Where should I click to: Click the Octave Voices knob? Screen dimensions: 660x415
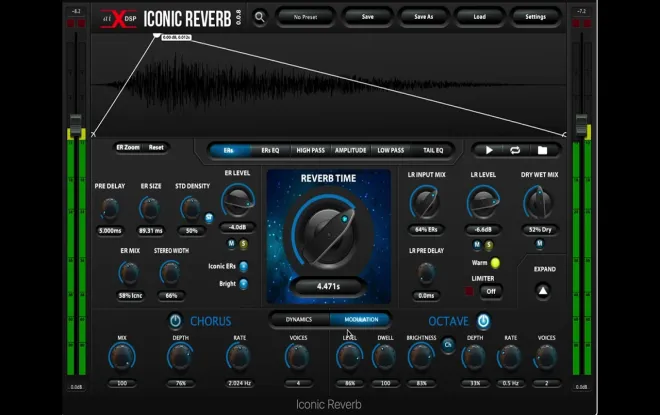click(x=546, y=357)
